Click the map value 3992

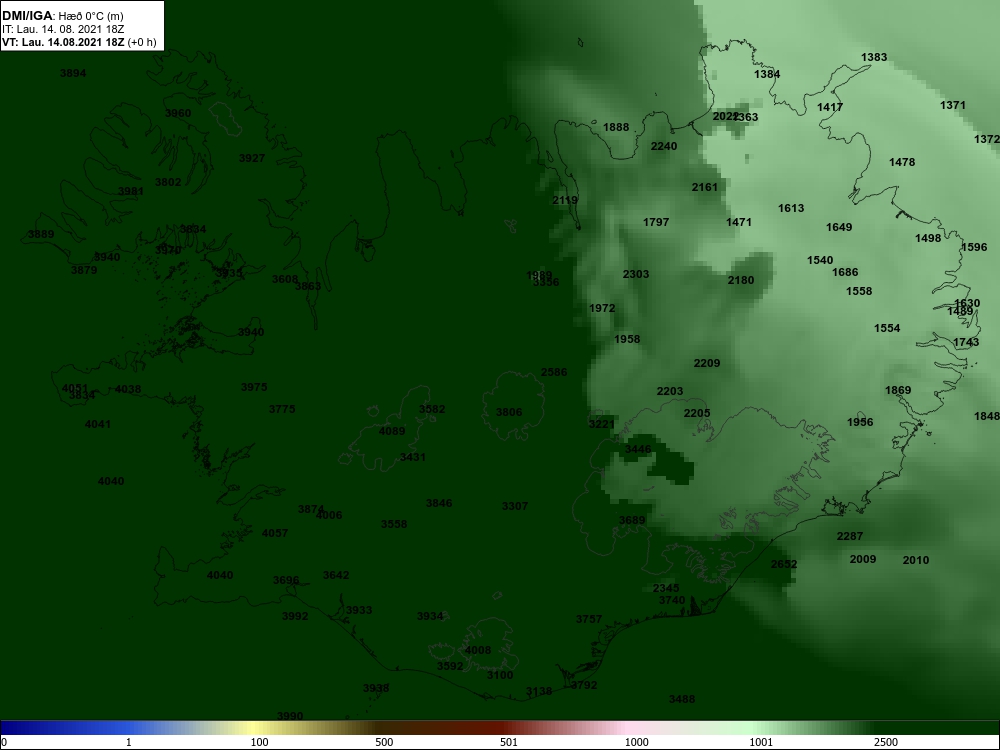pyautogui.click(x=295, y=616)
